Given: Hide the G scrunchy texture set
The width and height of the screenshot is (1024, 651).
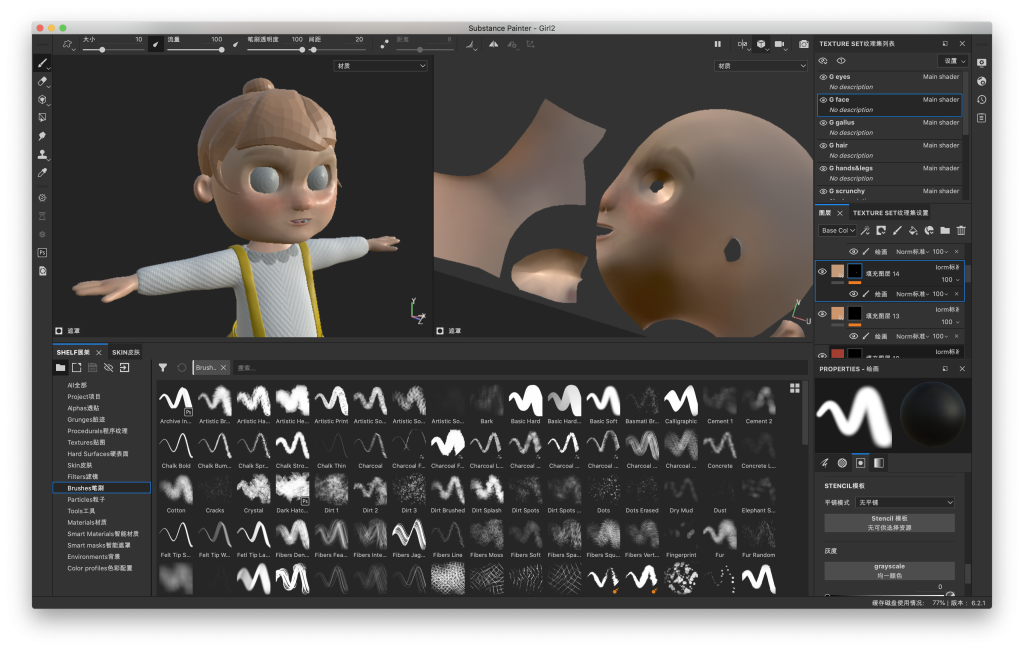Looking at the screenshot, I should click(x=823, y=191).
